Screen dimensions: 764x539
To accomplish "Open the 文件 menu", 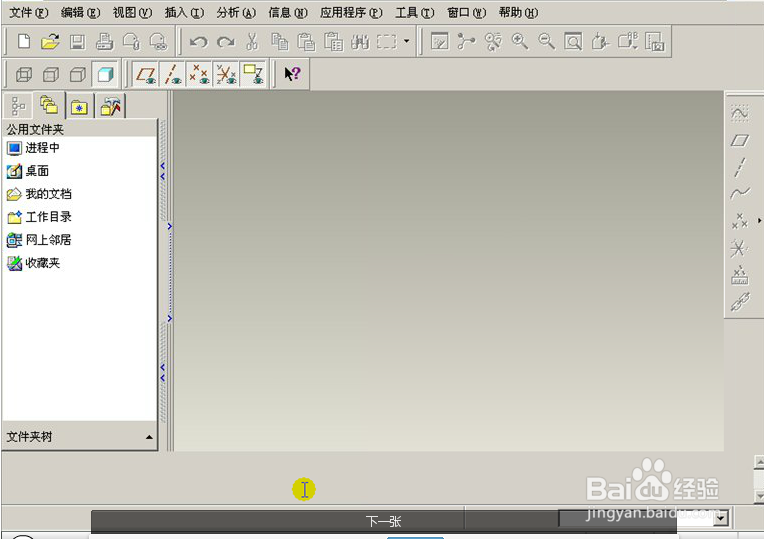I will click(x=29, y=13).
